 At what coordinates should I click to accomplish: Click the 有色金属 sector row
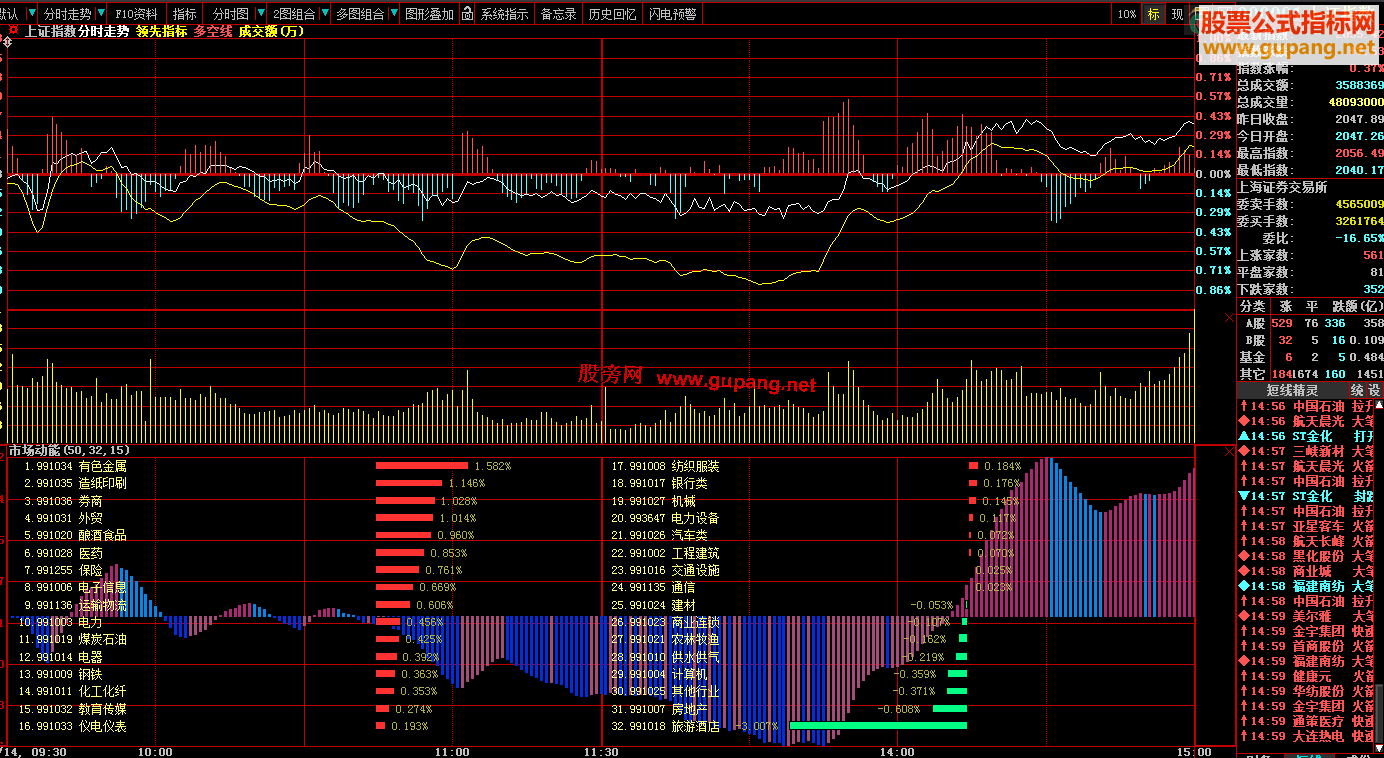pos(267,466)
